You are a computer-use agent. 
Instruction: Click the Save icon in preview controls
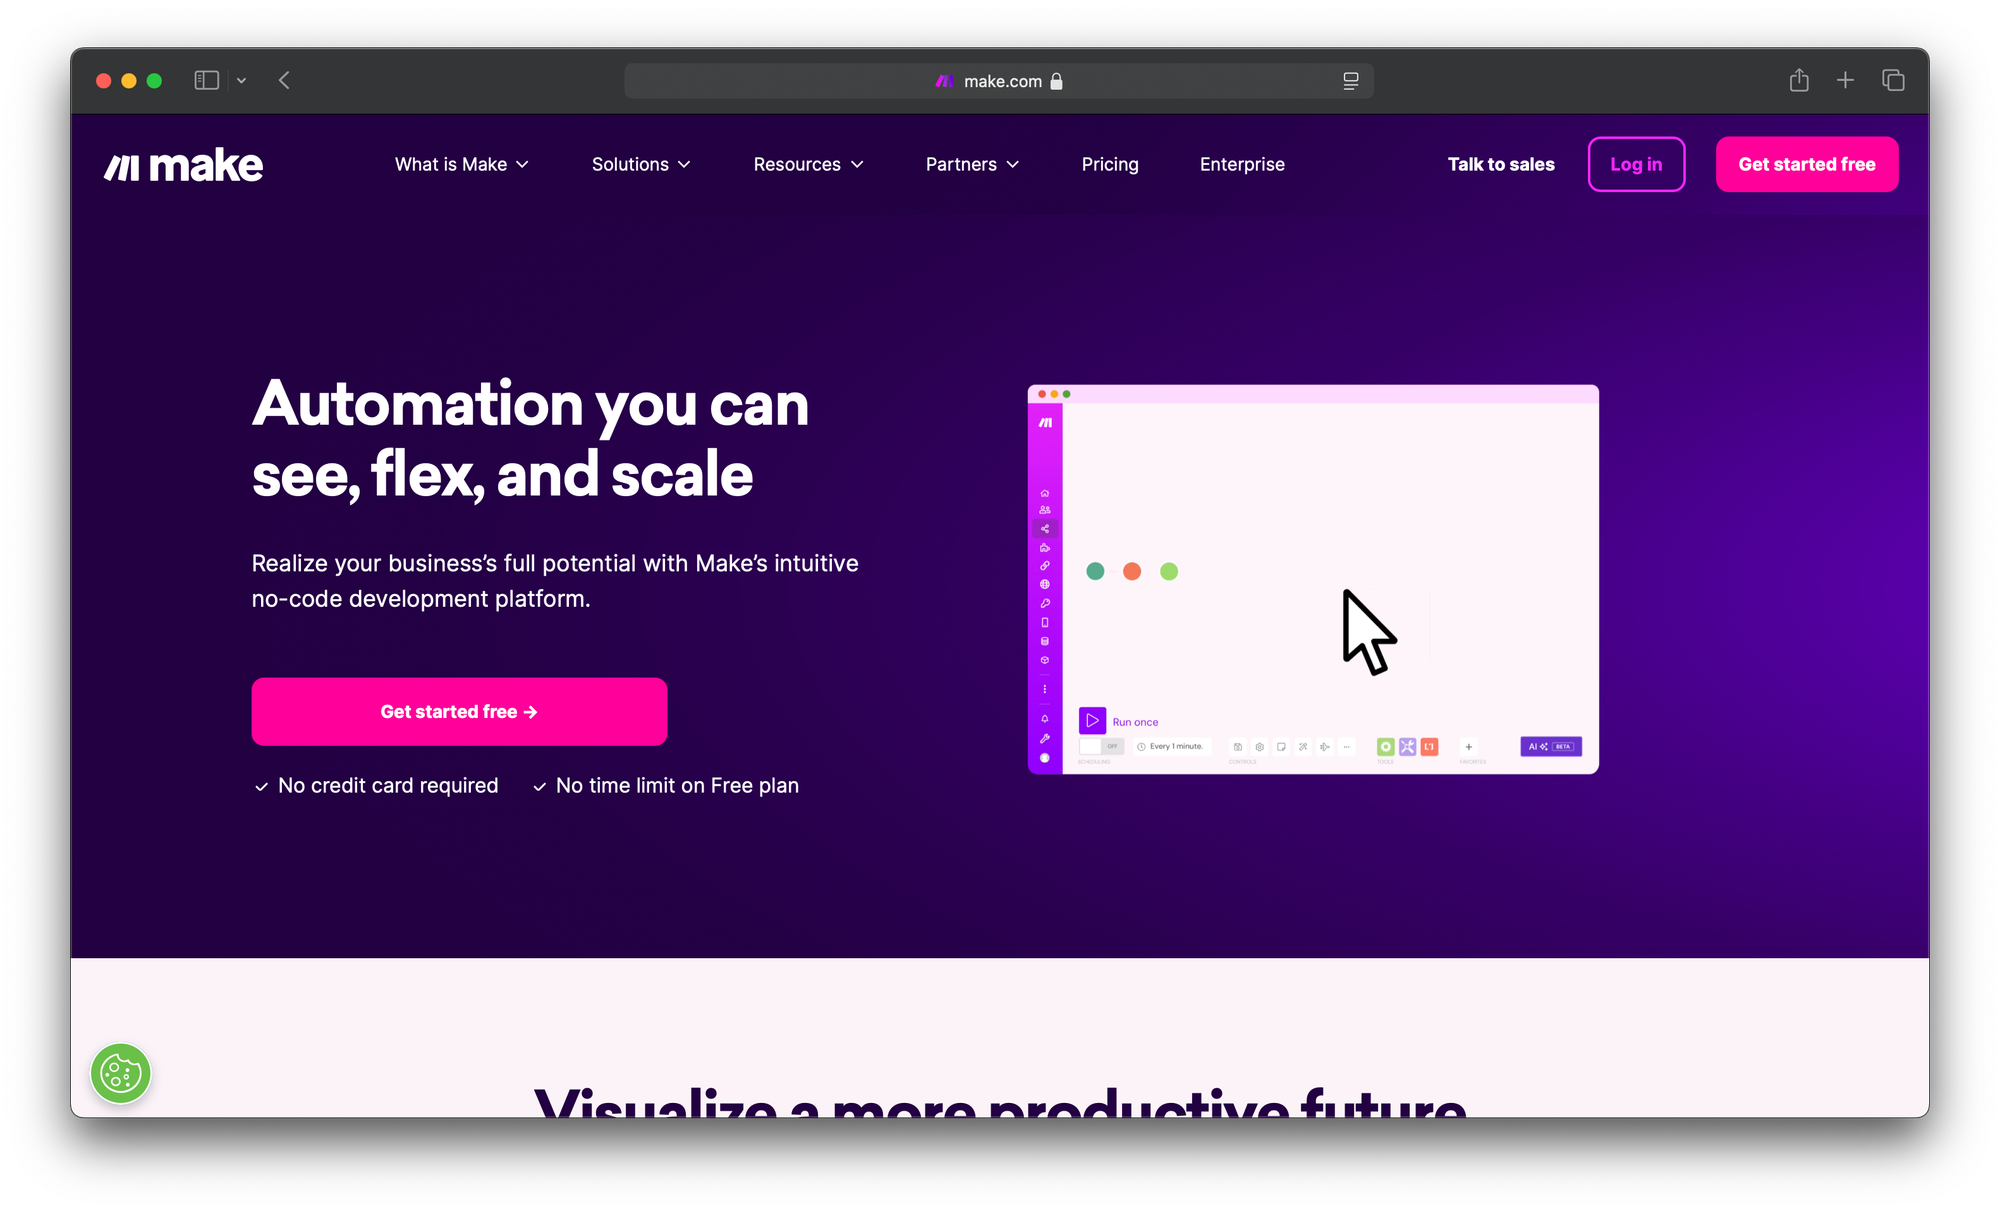pos(1238,747)
